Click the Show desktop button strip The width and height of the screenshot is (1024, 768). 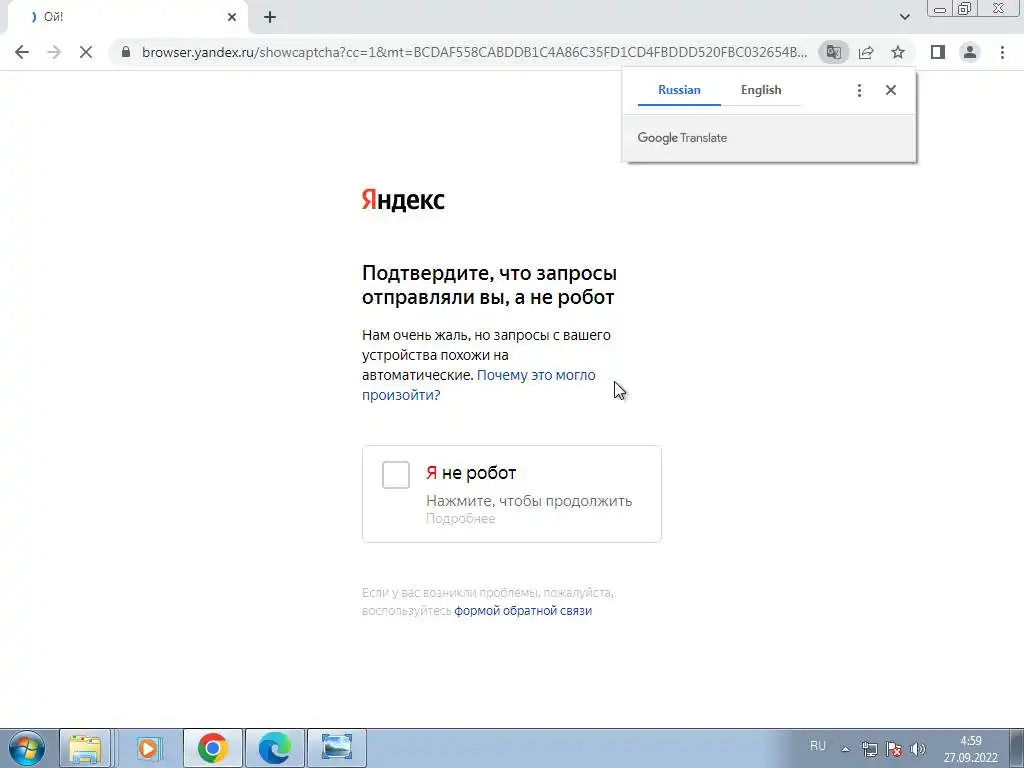click(1016, 748)
